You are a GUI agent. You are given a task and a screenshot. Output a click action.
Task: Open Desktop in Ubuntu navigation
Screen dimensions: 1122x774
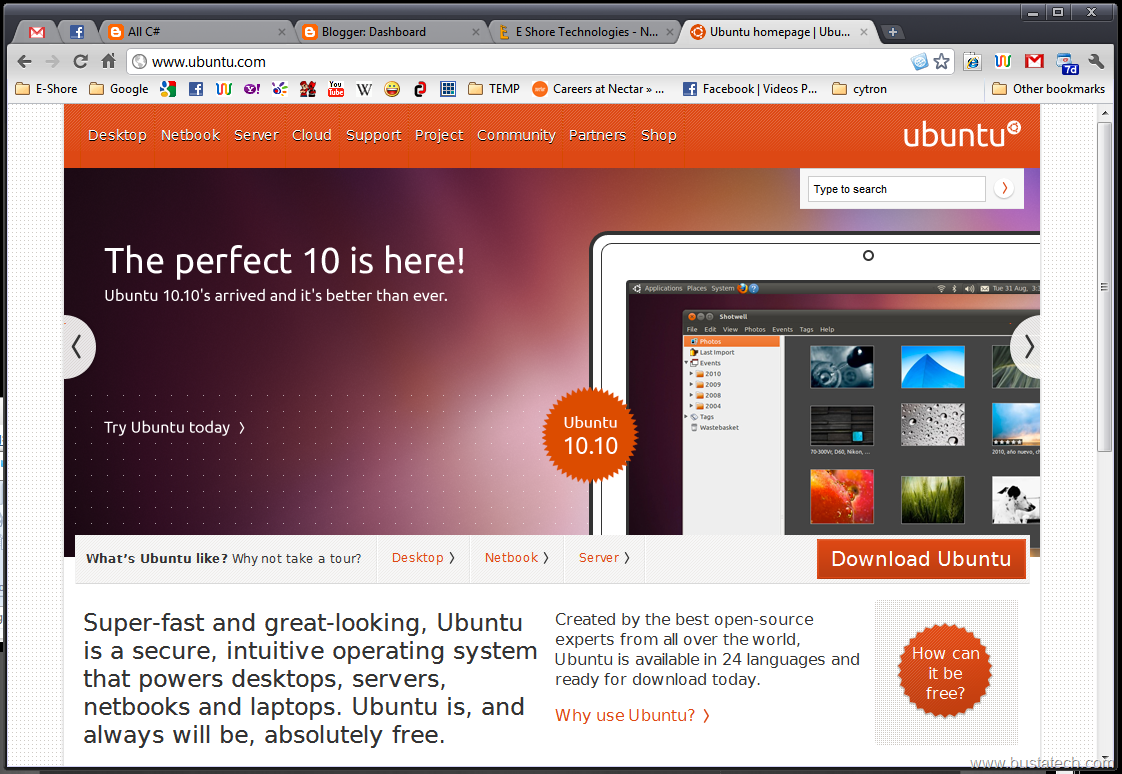pyautogui.click(x=117, y=135)
